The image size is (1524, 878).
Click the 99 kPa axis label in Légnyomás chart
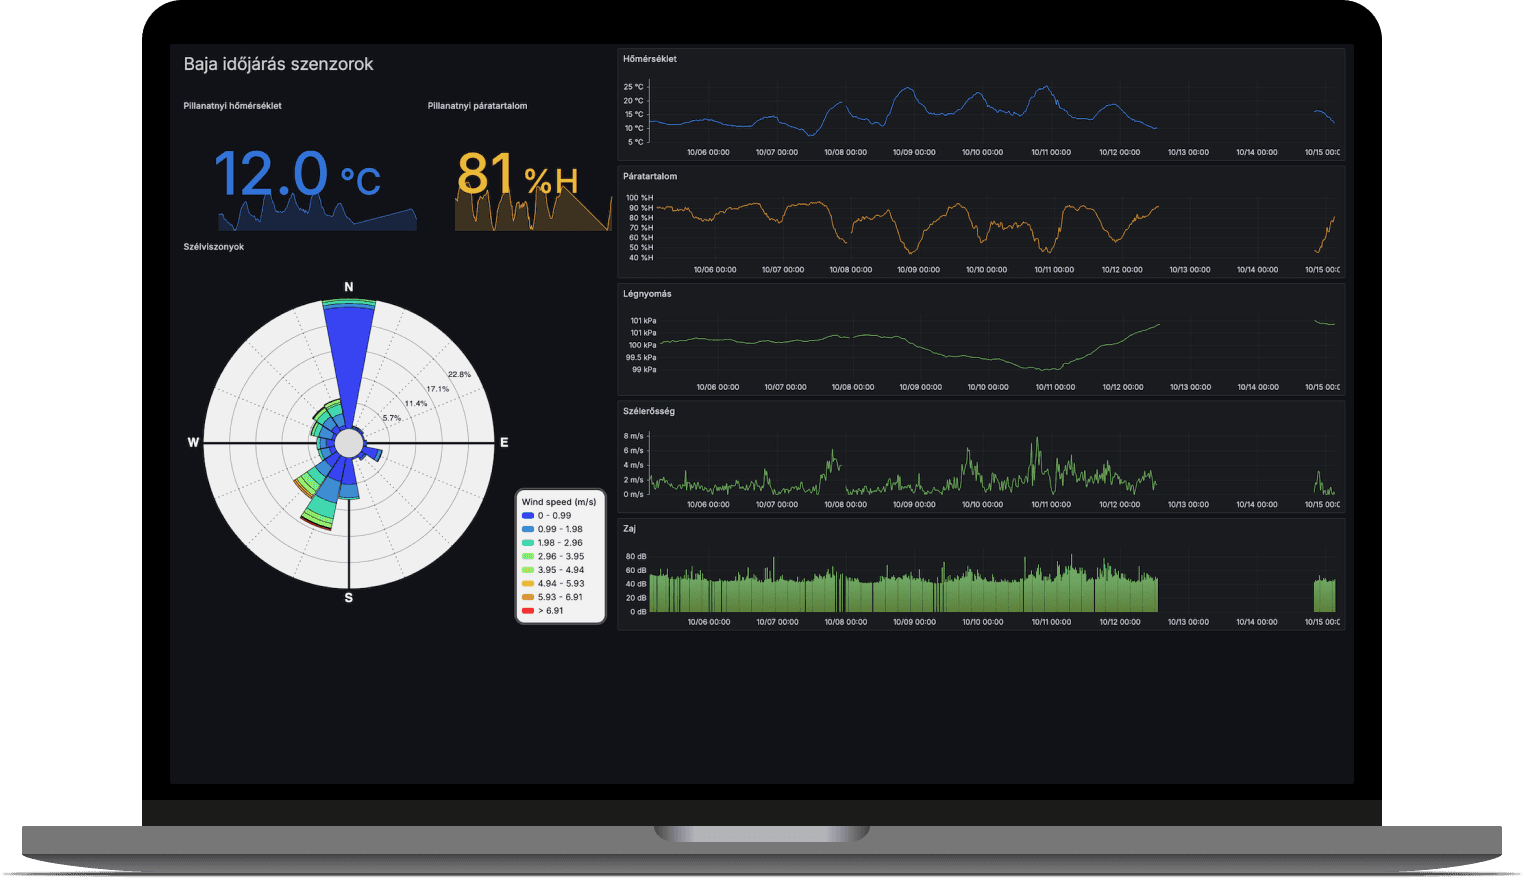(x=644, y=370)
